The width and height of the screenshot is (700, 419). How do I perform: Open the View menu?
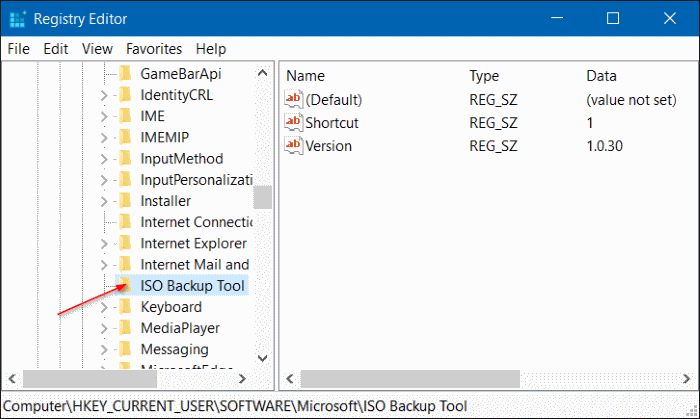[x=97, y=49]
